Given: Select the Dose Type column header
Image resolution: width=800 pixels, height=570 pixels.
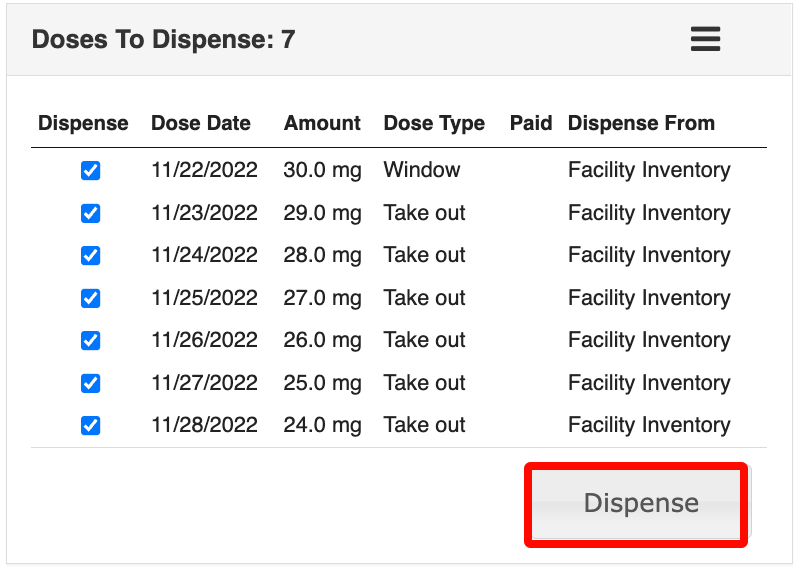Looking at the screenshot, I should 434,124.
